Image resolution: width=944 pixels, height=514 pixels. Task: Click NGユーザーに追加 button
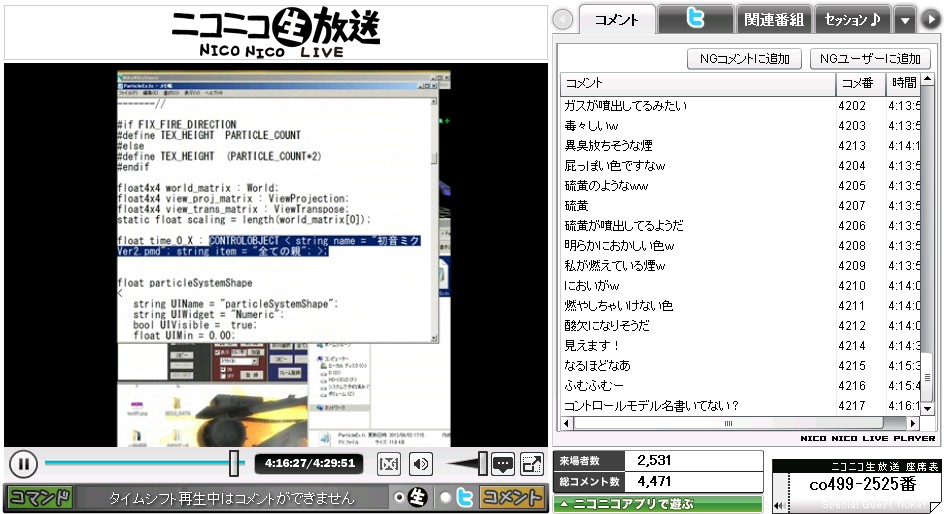871,58
